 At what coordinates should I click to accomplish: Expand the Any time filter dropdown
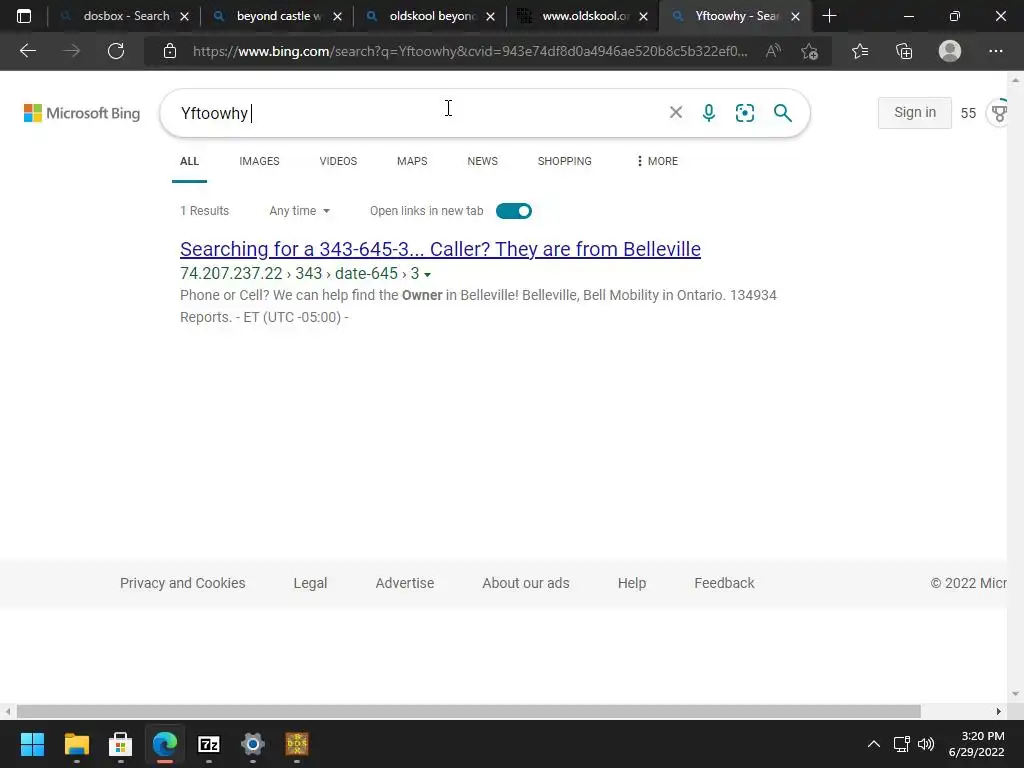(x=300, y=211)
